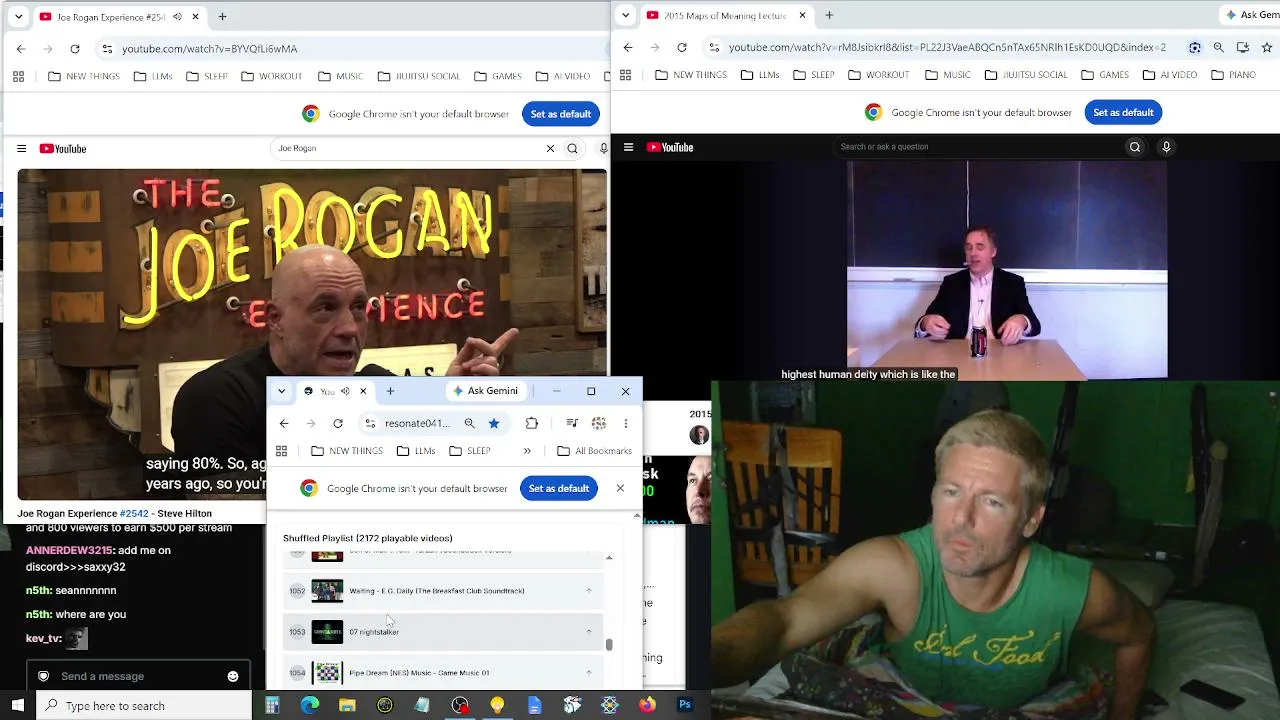Click the search button beside 'Search or ask a question'
Screen dimensions: 1280x720
[1135, 147]
